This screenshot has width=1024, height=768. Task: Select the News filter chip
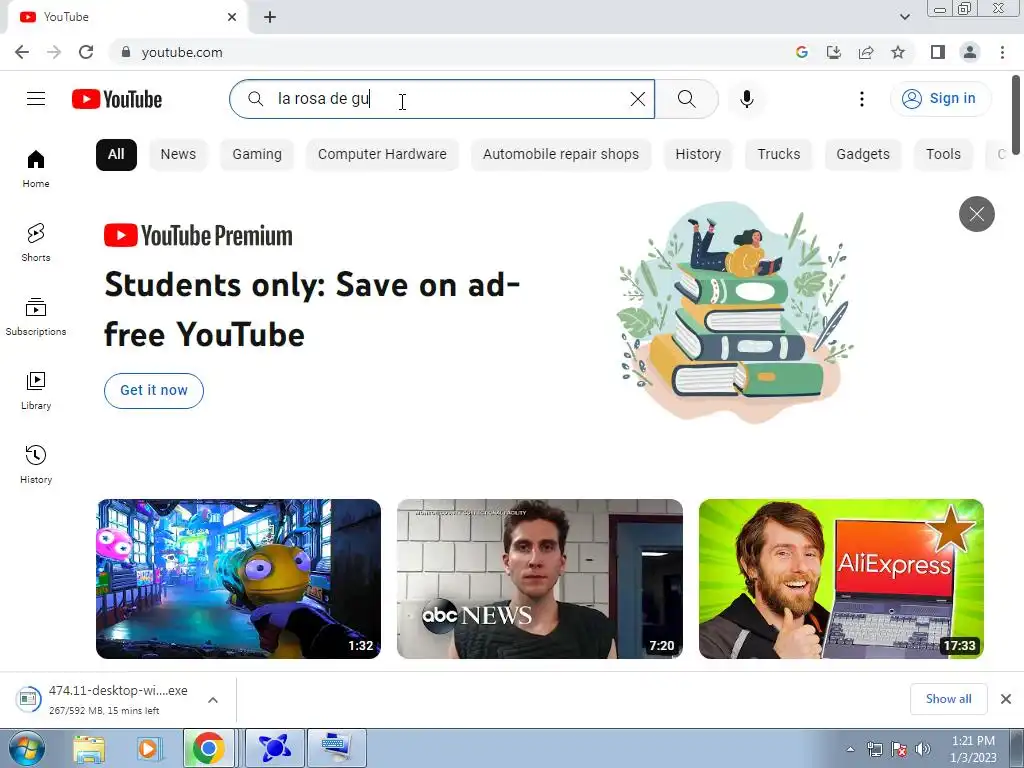(178, 155)
